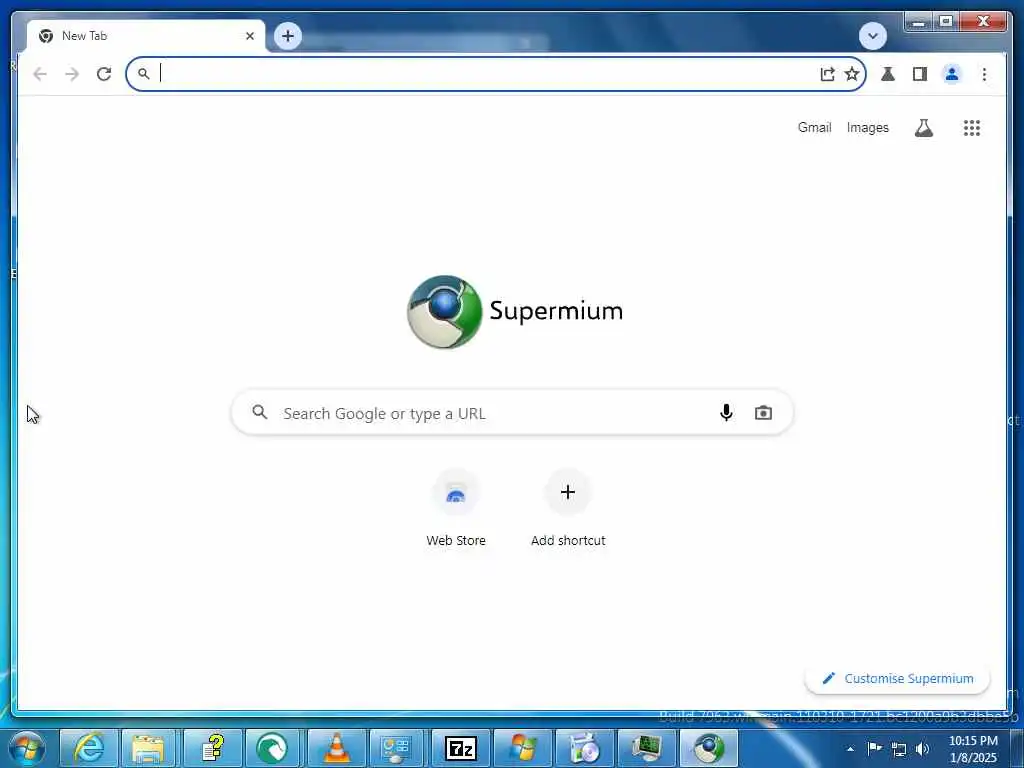Open the network status tray icon
This screenshot has height=768, width=1024.
(x=899, y=749)
